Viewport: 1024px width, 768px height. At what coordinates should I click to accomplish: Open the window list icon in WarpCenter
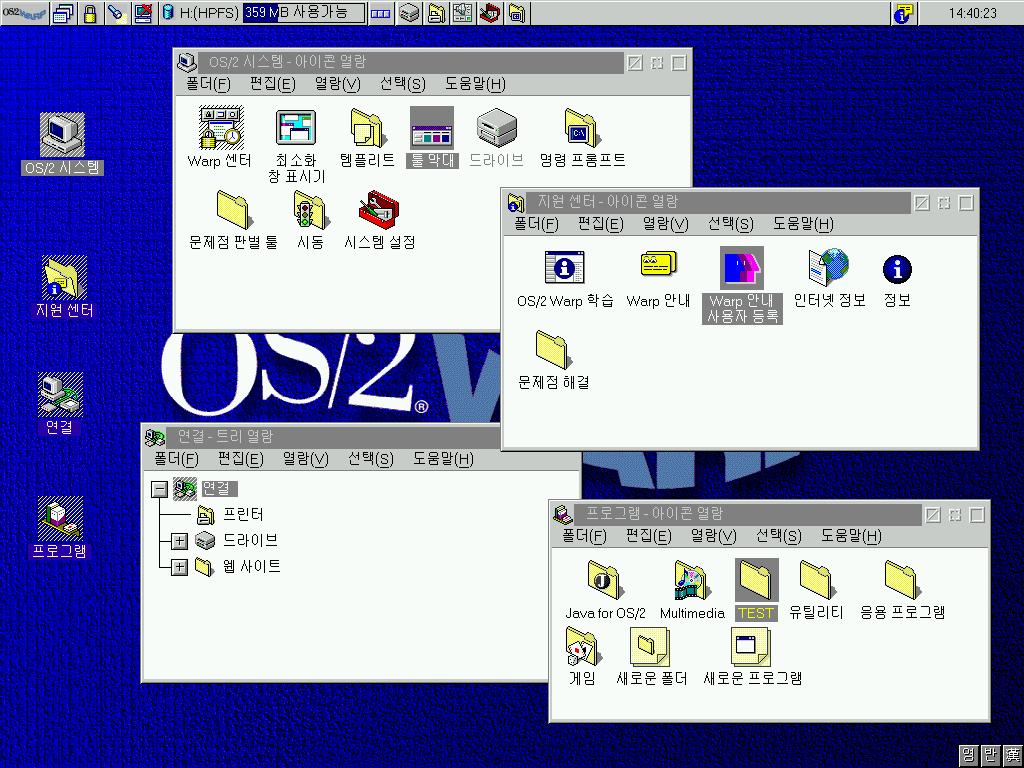tap(63, 12)
